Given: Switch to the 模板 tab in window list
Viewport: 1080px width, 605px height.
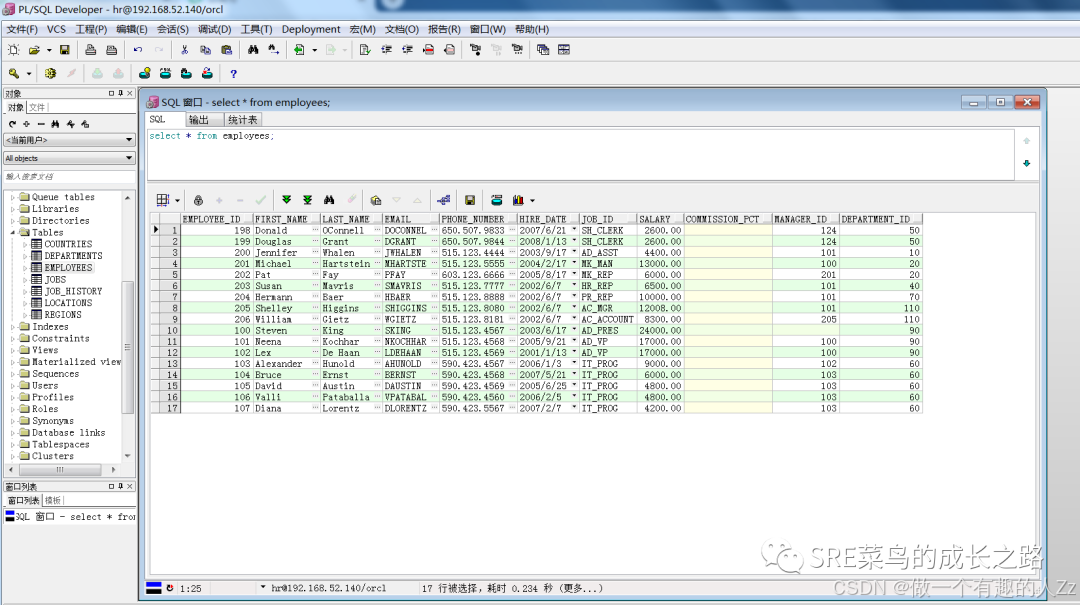Looking at the screenshot, I should coord(53,500).
